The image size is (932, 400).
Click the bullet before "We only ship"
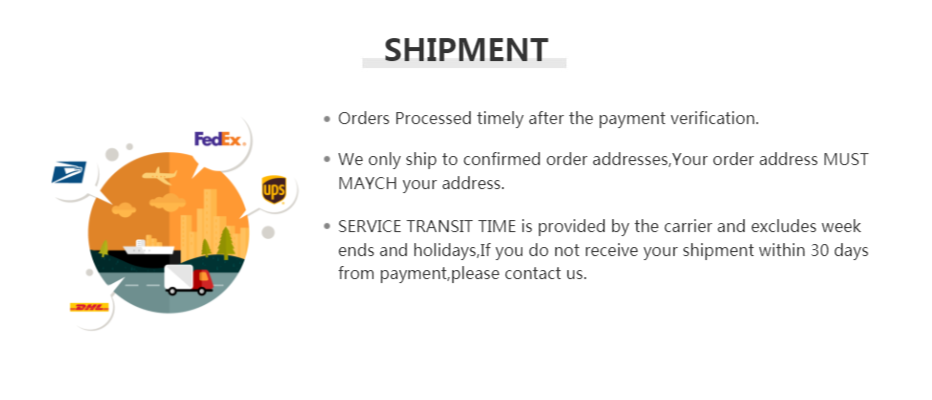(x=327, y=160)
